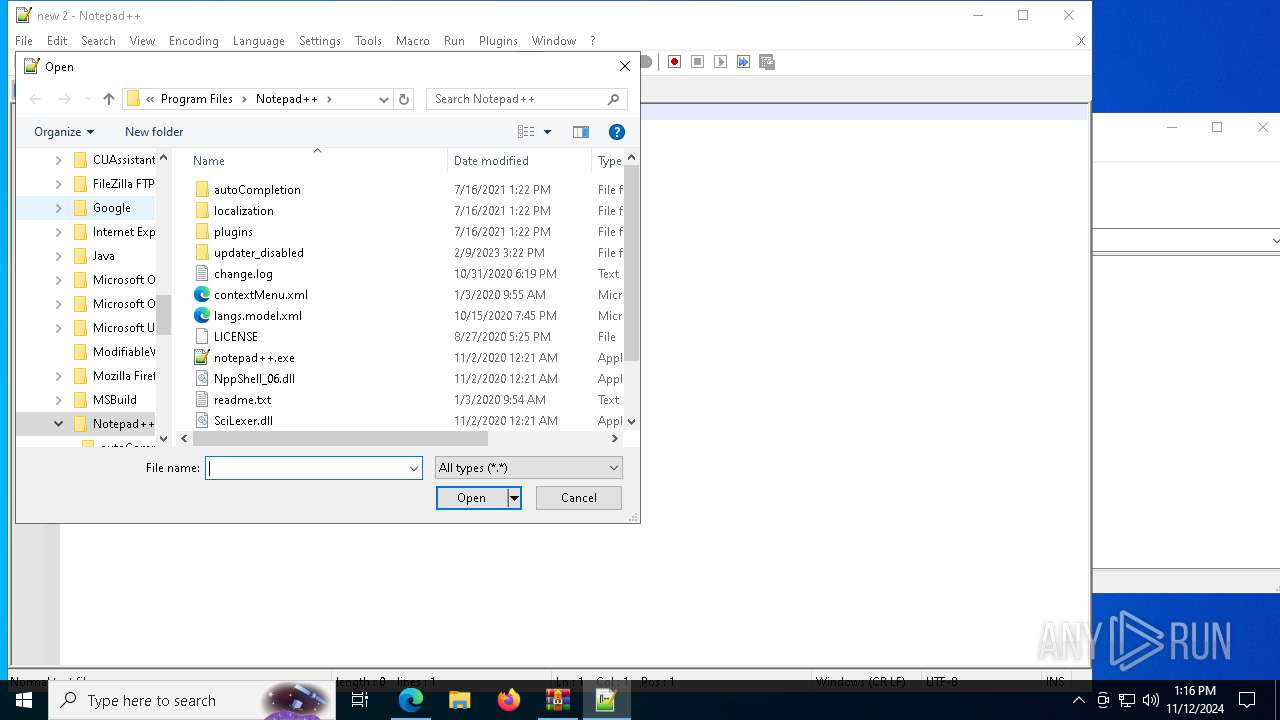Image resolution: width=1280 pixels, height=720 pixels.
Task: Go up one folder level
Action: coord(109,99)
